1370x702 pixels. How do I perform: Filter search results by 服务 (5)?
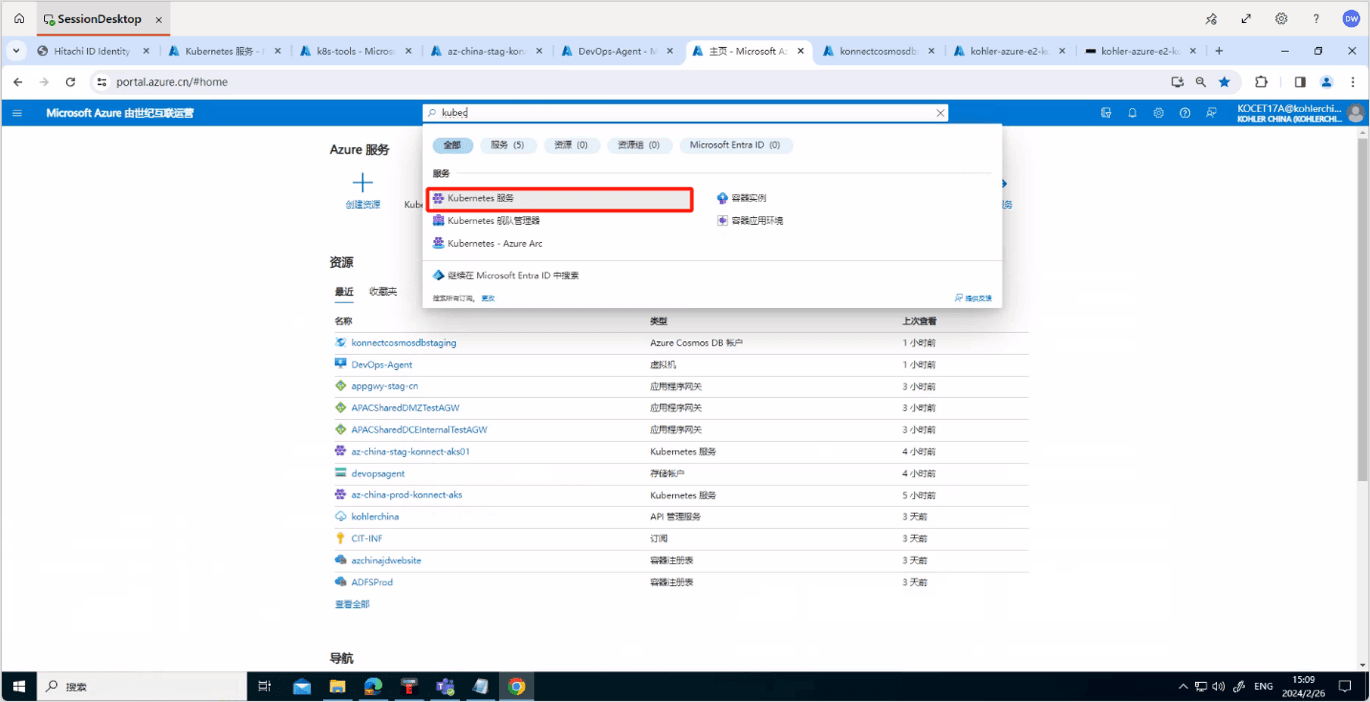(x=507, y=145)
